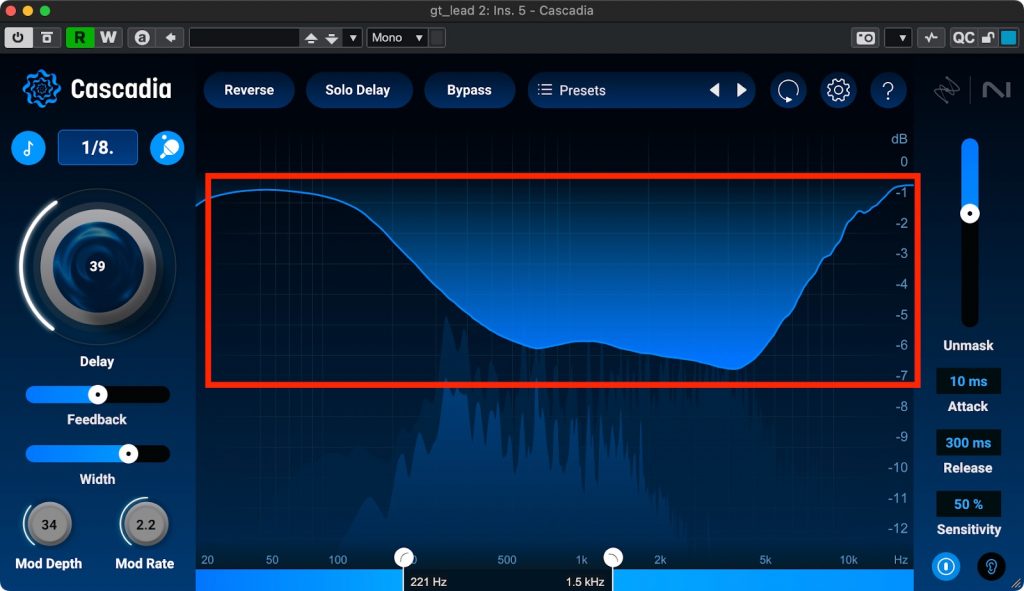Viewport: 1024px width, 591px height.
Task: Click the Reverse button
Action: coord(249,90)
